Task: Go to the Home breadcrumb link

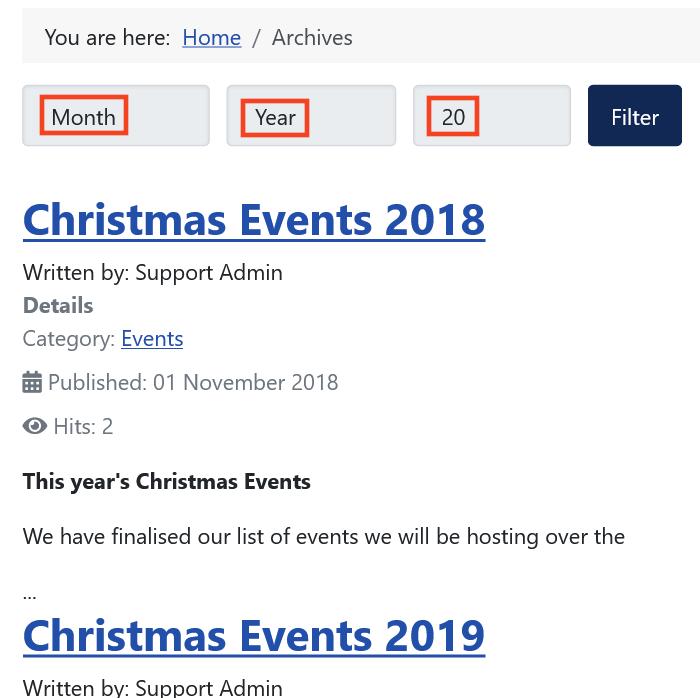Action: pyautogui.click(x=212, y=37)
